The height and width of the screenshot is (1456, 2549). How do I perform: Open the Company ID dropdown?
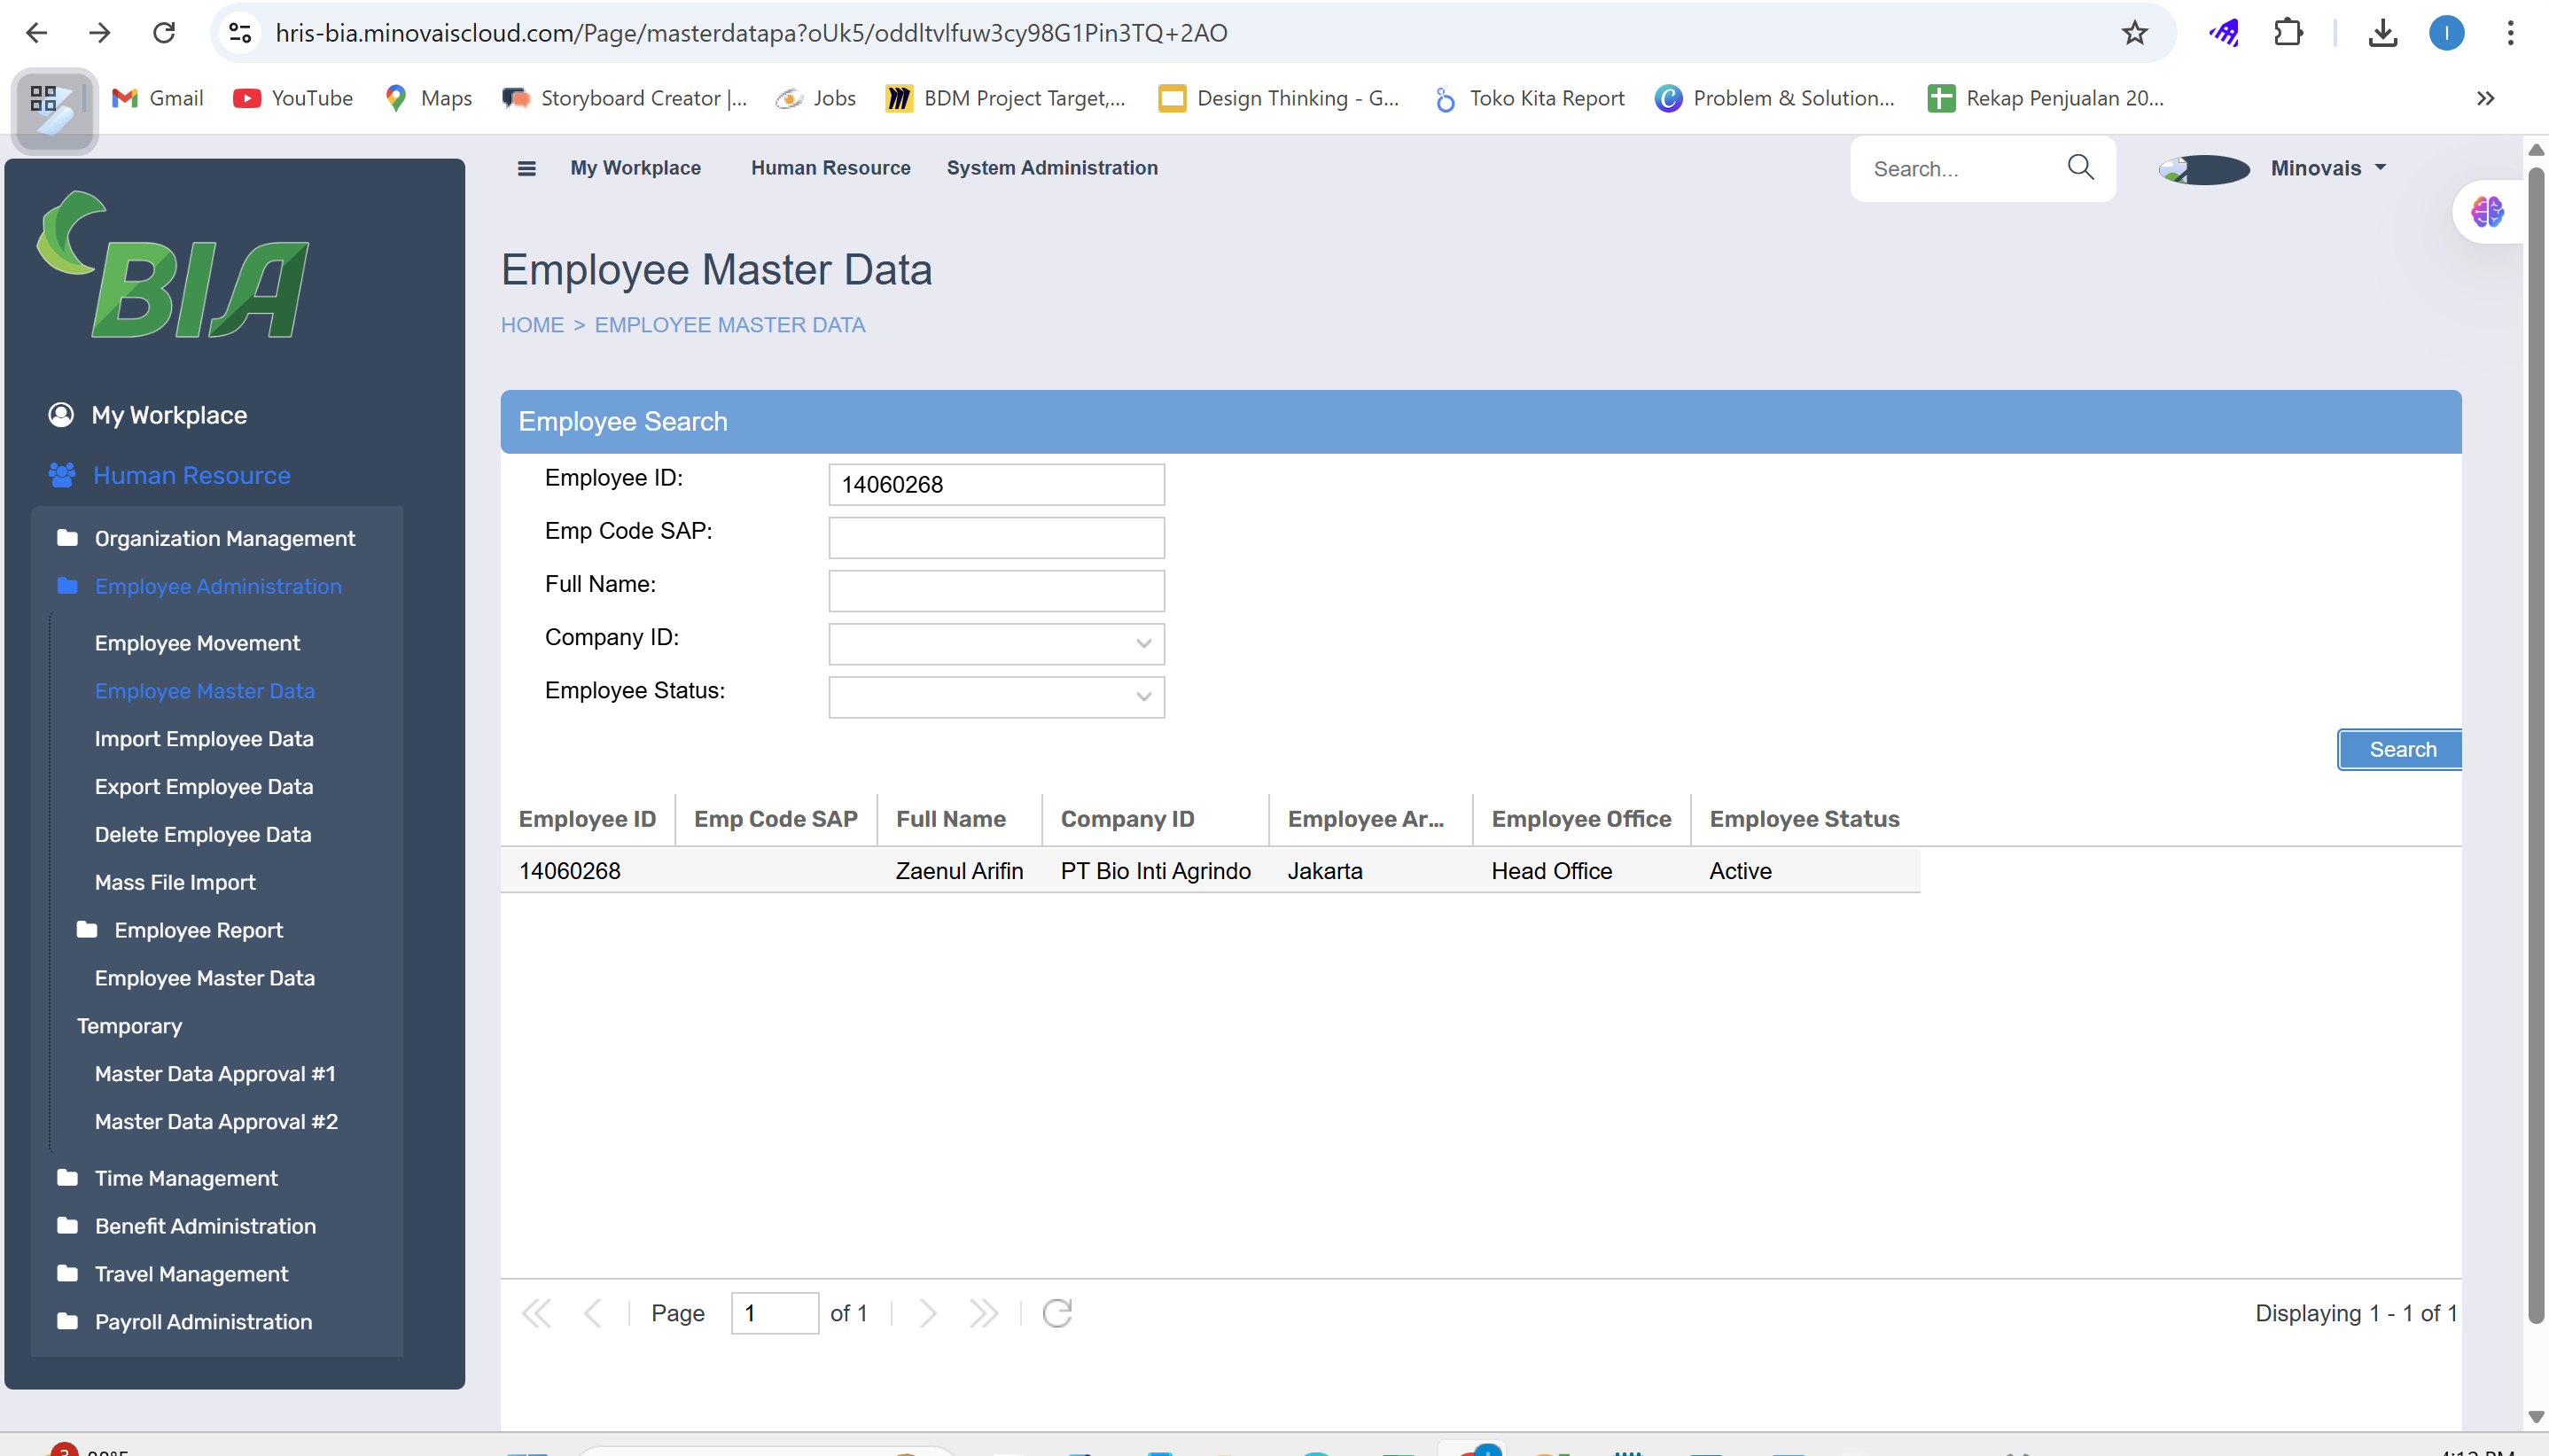(x=996, y=644)
